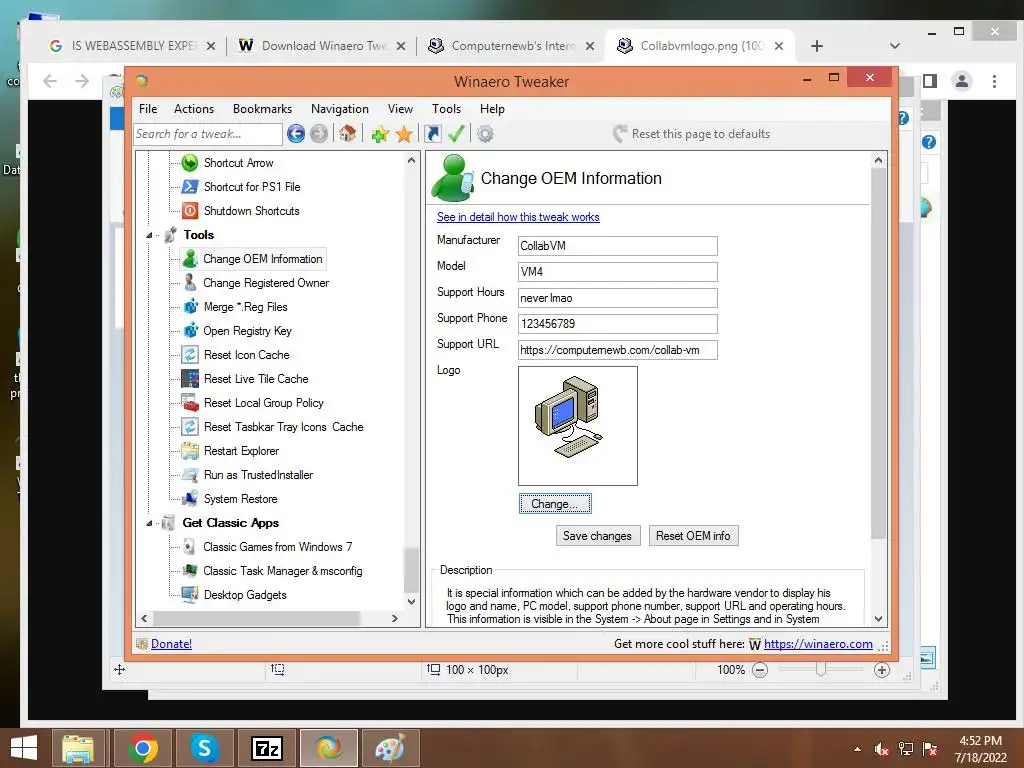Image resolution: width=1024 pixels, height=768 pixels.
Task: Switch to Computernewb's Internet browser tab
Action: tap(509, 46)
